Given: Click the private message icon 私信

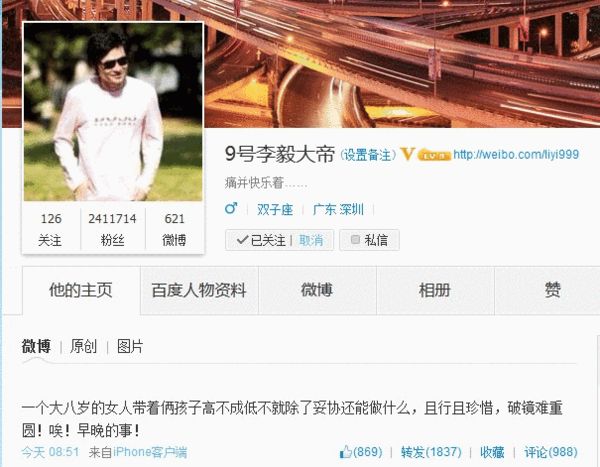Looking at the screenshot, I should 355,240.
